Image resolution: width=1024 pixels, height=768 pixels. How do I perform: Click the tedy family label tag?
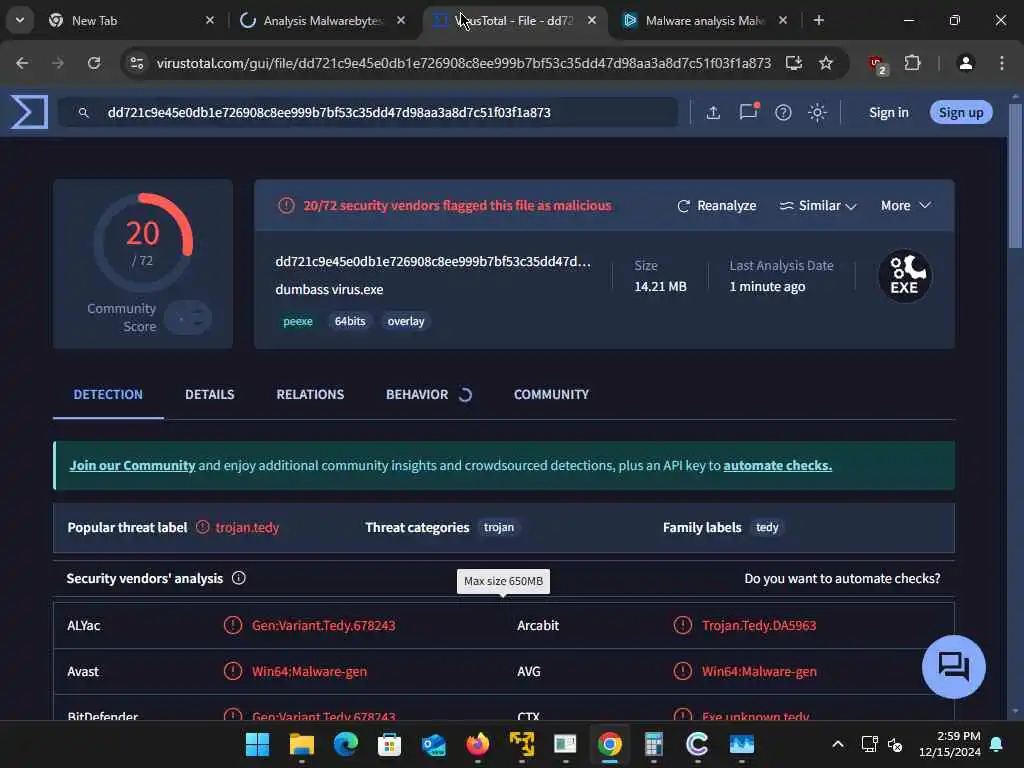[767, 527]
